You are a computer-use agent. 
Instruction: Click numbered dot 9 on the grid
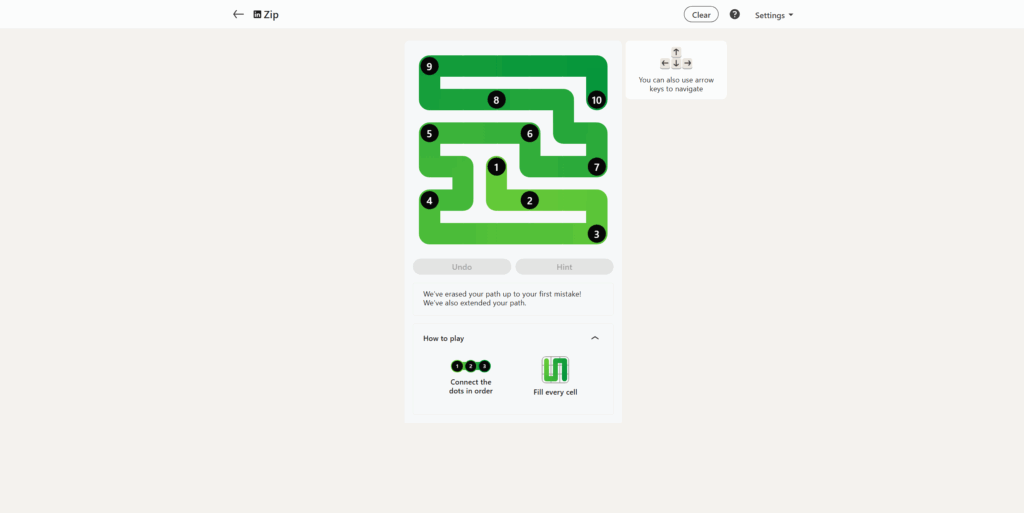[x=429, y=67]
